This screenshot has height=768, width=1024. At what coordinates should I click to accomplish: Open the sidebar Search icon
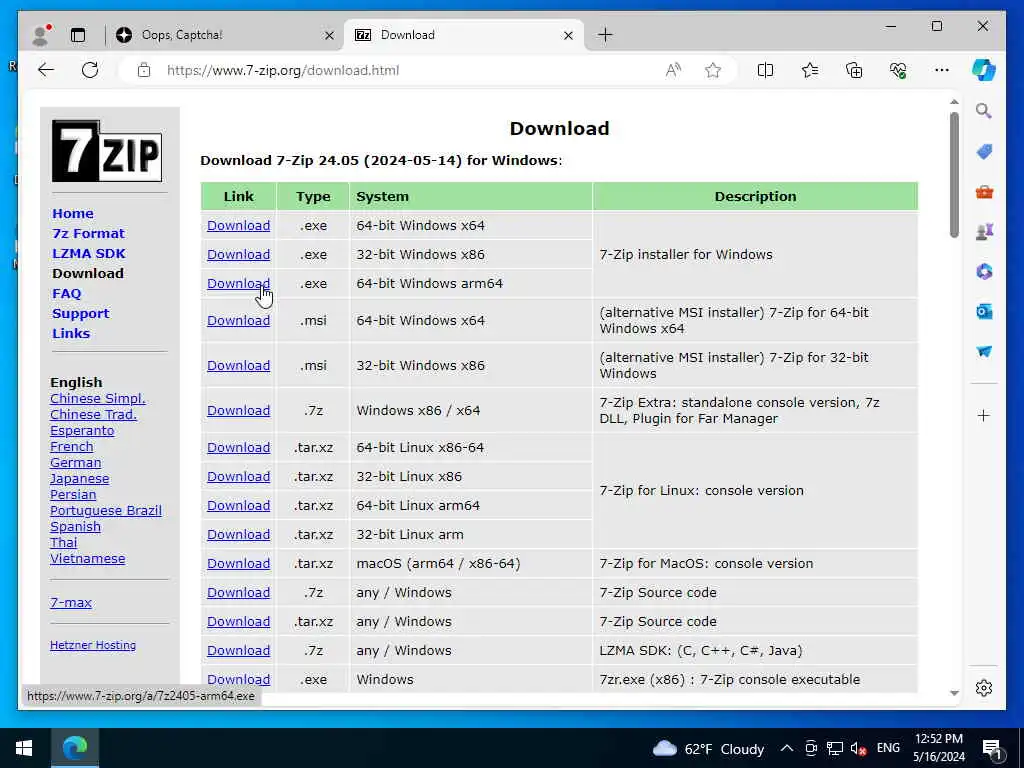coord(984,111)
